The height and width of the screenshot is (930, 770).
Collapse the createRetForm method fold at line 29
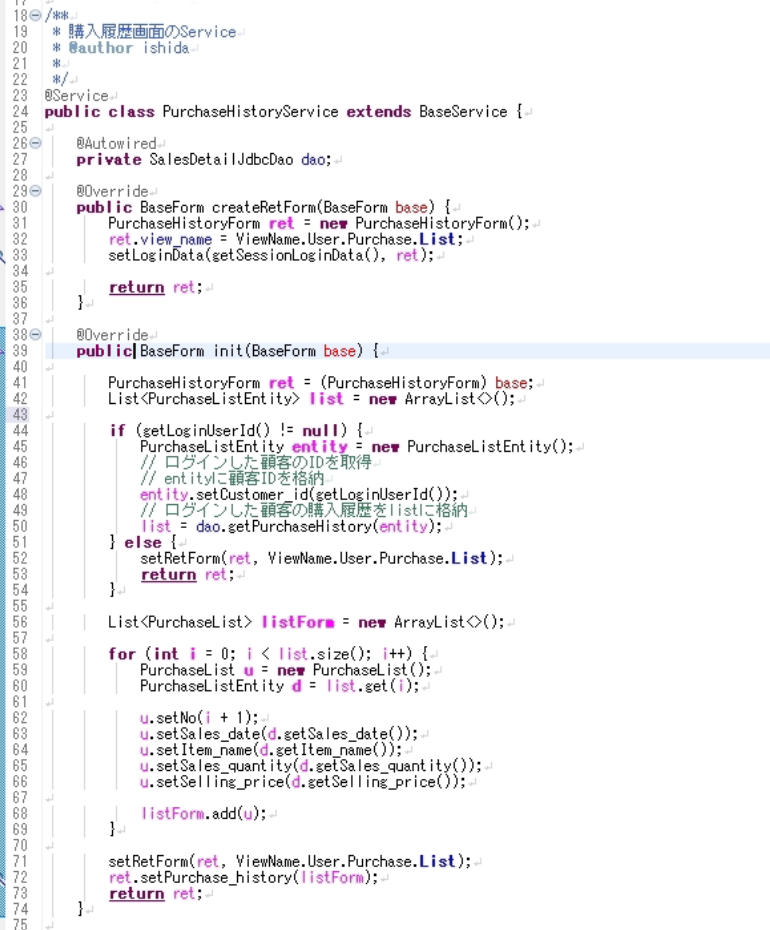(35, 191)
